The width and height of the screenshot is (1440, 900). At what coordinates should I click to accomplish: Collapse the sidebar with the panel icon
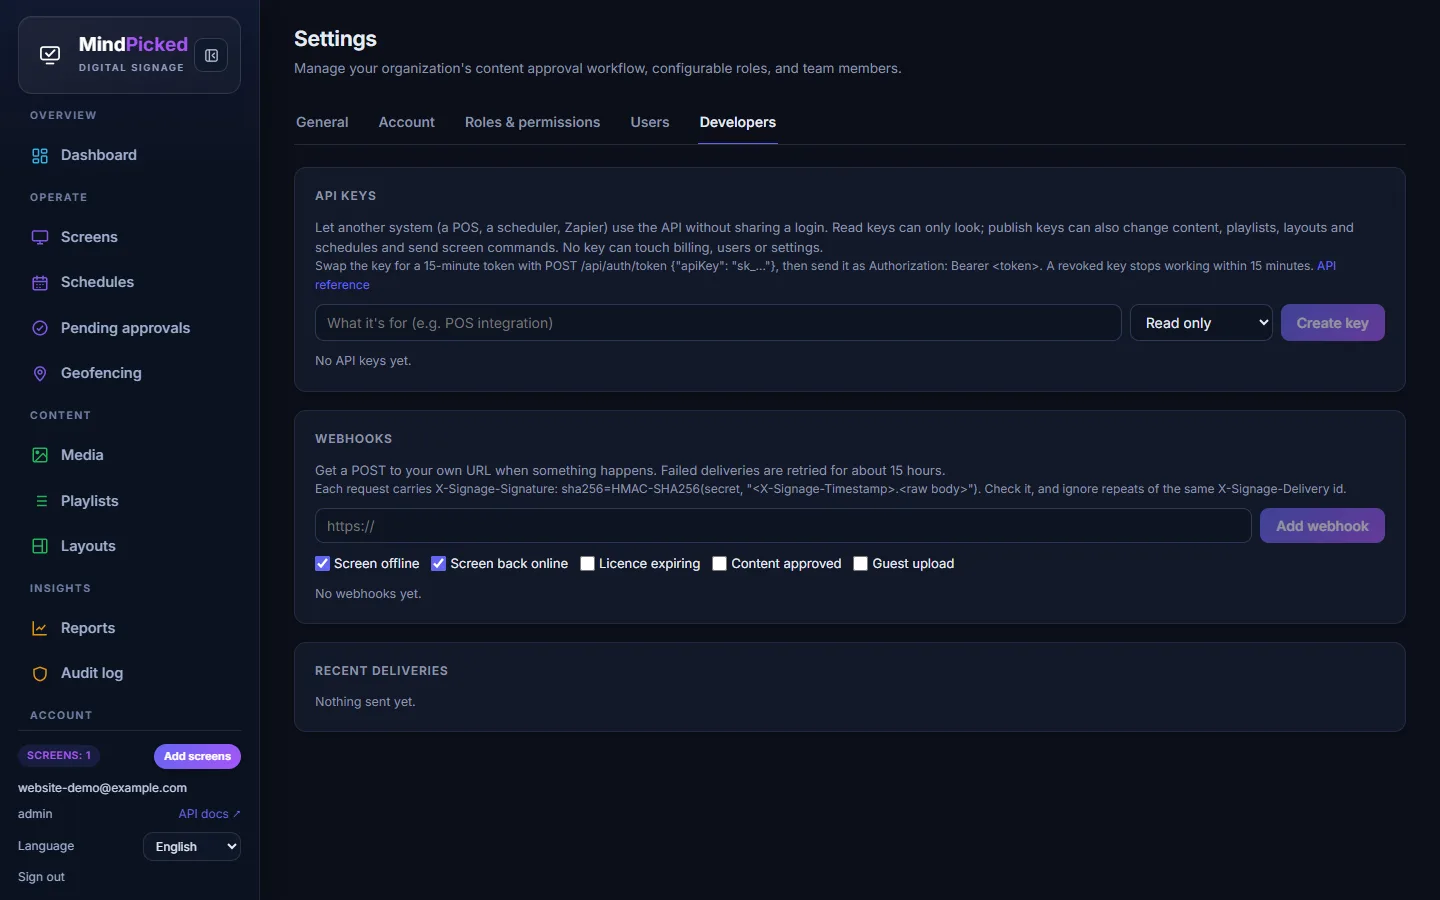pos(211,55)
